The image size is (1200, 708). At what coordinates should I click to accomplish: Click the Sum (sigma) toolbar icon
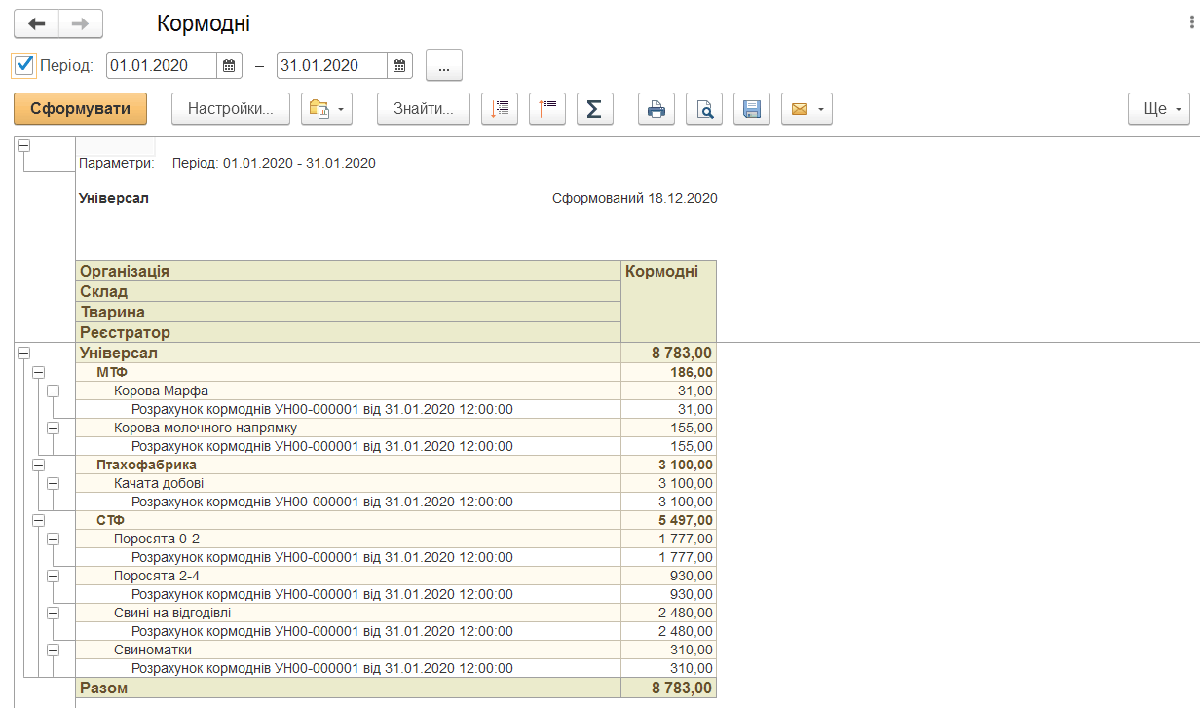click(x=595, y=109)
